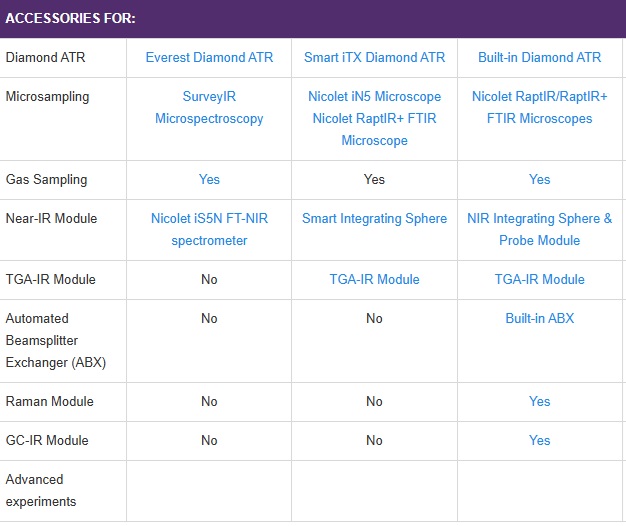Select the Automated Beamsplitter Exchanger row label

[56, 341]
